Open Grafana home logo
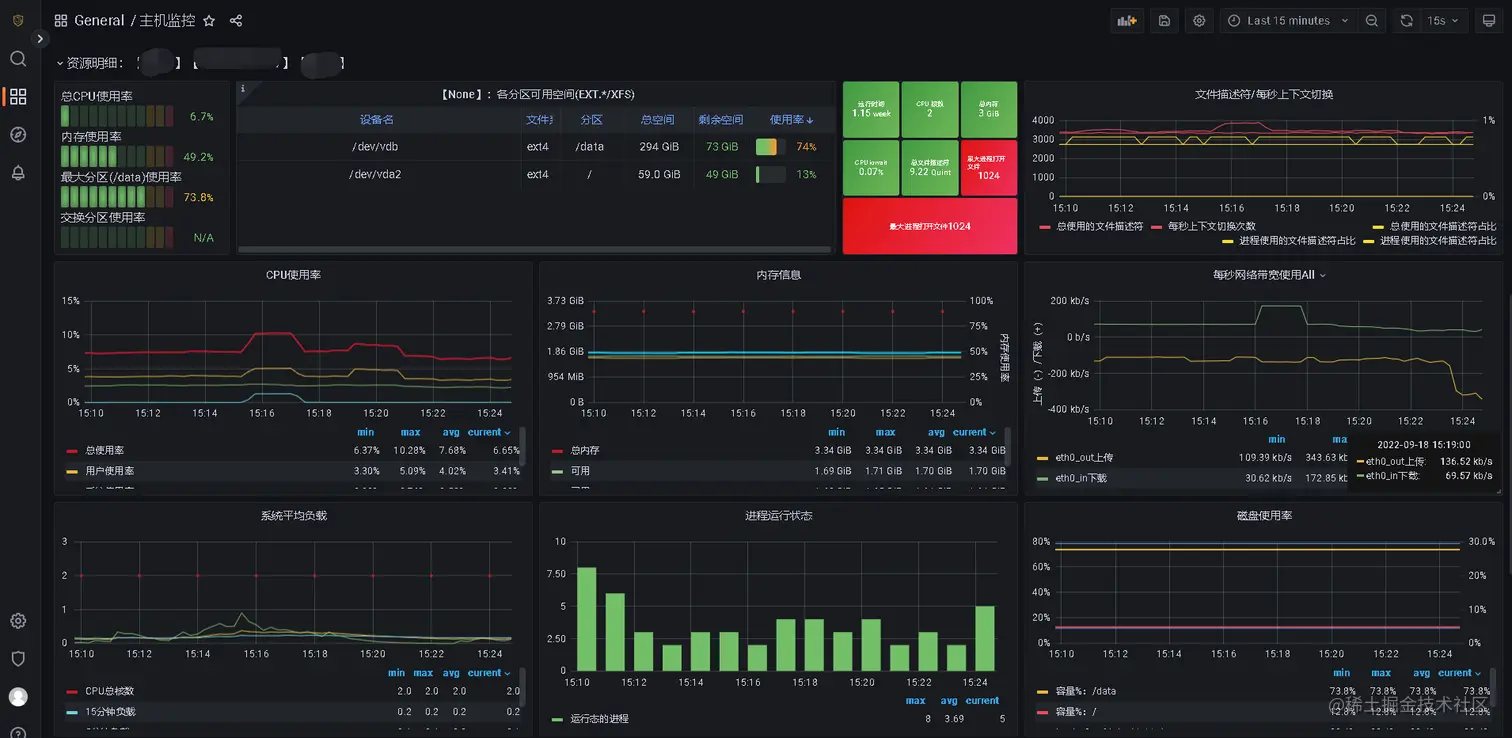The width and height of the screenshot is (1512, 738). pyautogui.click(x=18, y=20)
